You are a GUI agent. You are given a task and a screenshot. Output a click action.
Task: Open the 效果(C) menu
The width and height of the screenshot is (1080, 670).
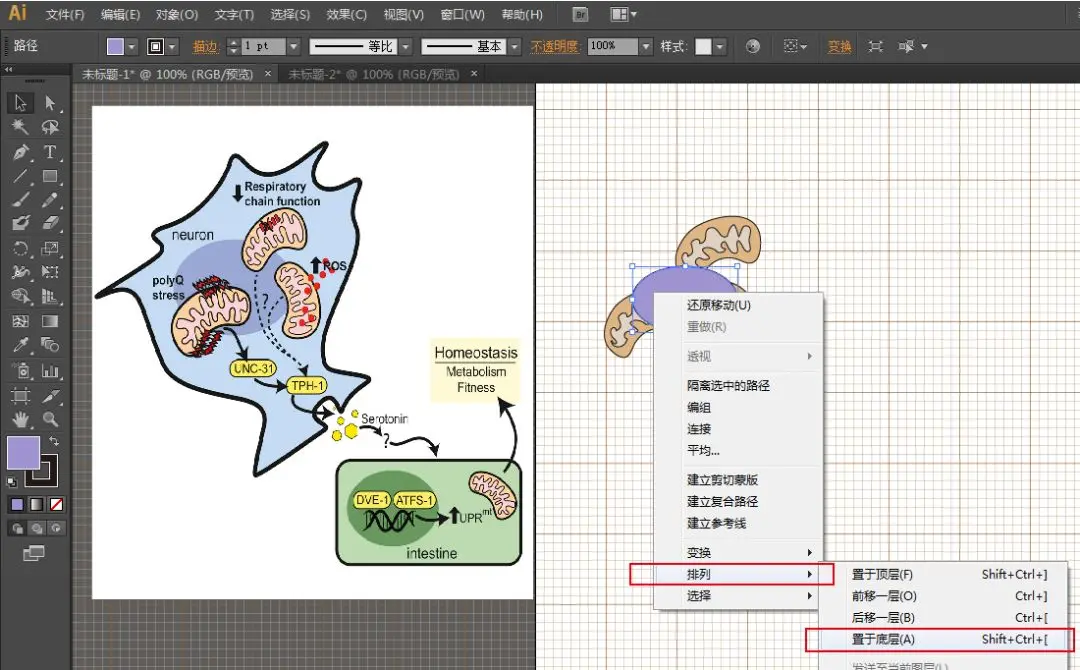point(346,14)
